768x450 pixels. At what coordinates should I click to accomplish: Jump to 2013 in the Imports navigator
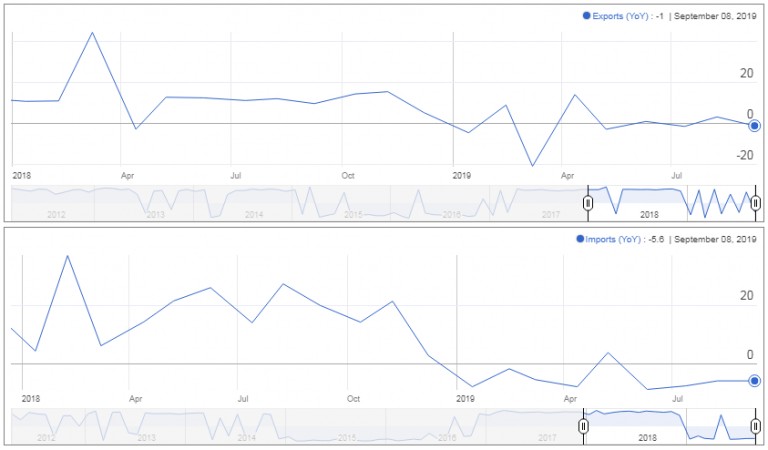click(147, 438)
